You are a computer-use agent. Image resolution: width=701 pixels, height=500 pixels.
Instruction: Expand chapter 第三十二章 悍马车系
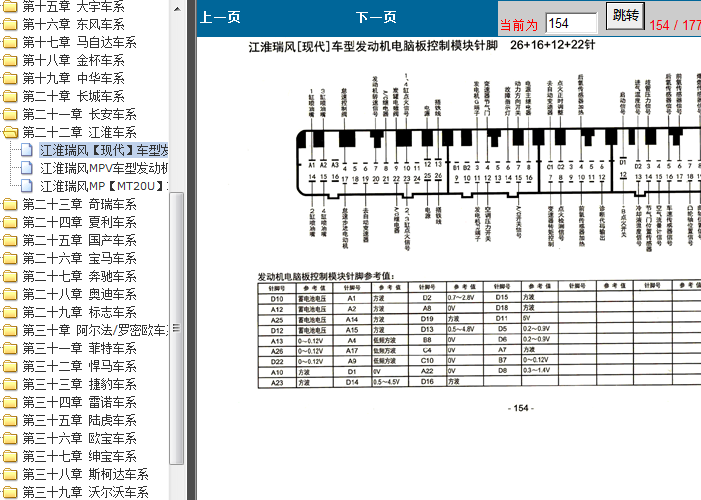click(80, 366)
